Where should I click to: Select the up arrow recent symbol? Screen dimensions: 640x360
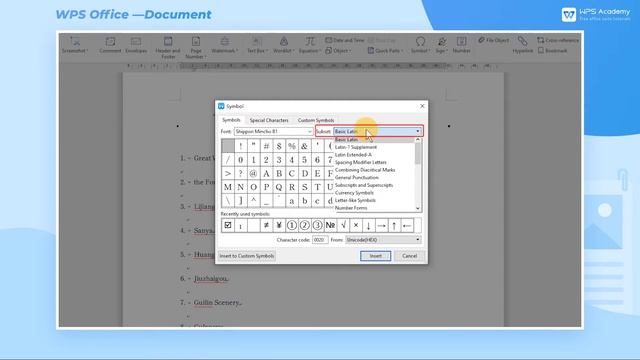click(394, 225)
